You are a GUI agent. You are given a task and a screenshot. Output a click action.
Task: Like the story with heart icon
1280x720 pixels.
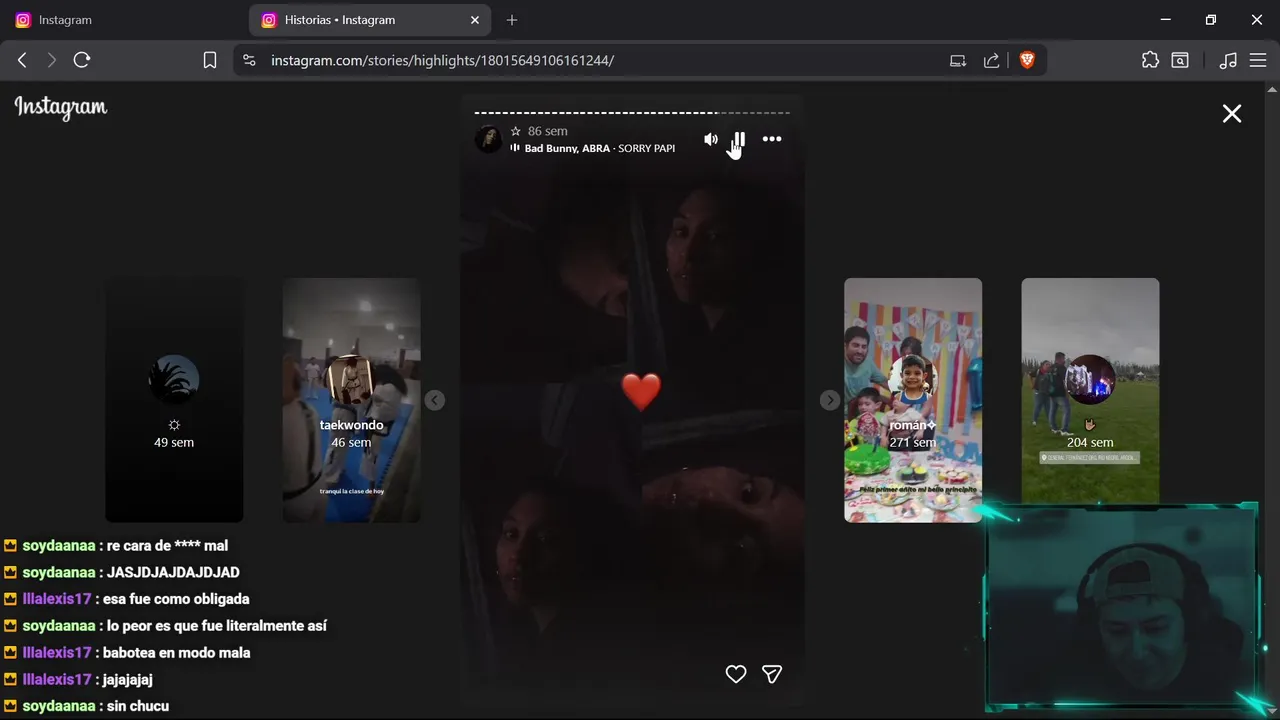click(736, 674)
